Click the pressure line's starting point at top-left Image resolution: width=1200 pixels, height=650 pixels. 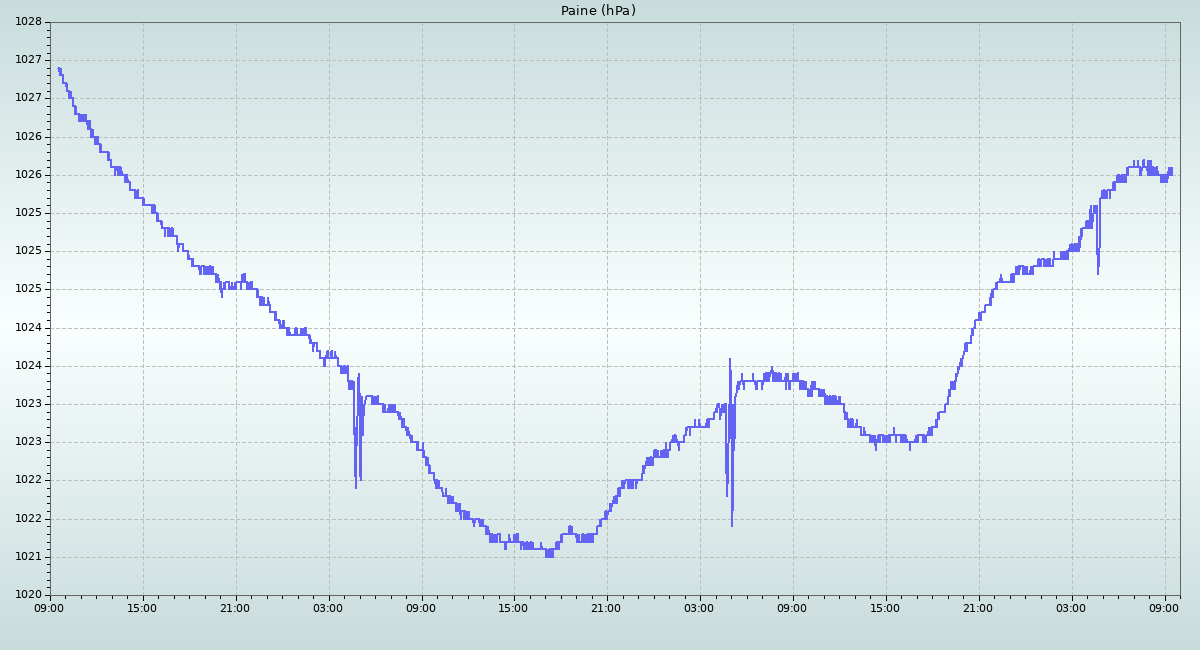(x=59, y=69)
